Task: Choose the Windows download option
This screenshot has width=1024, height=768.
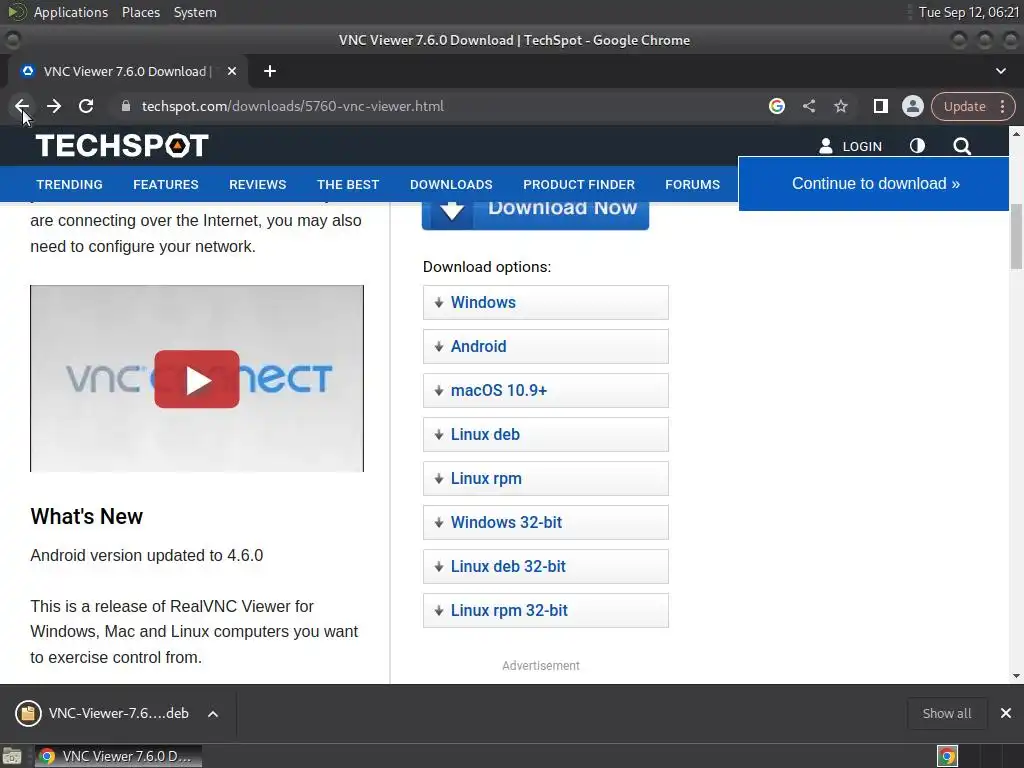Action: tap(545, 302)
